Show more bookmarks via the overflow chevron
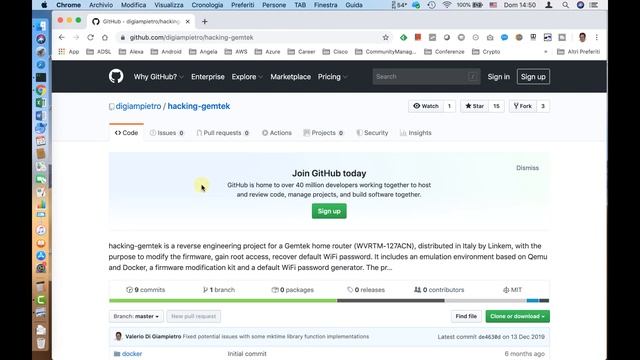This screenshot has height=360, width=640. (545, 51)
